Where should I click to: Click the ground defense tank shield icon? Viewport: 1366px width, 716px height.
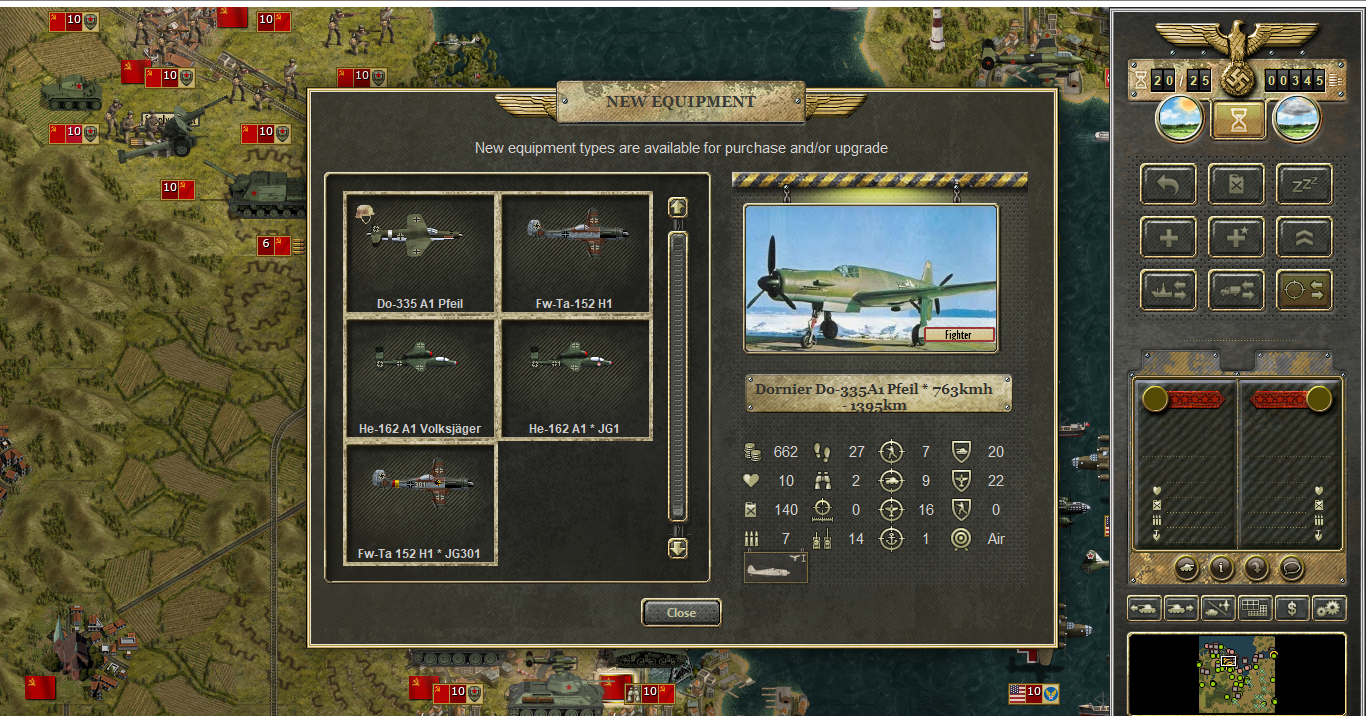[x=962, y=452]
